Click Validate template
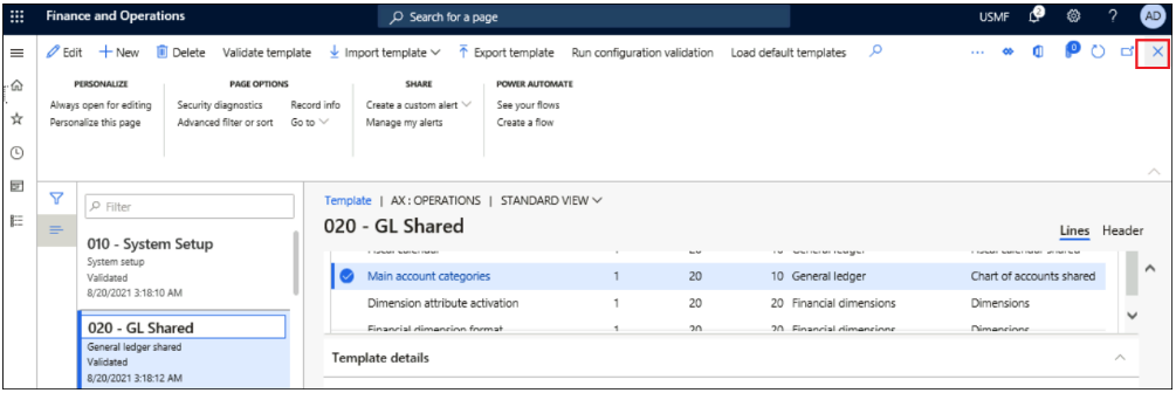 [266, 52]
